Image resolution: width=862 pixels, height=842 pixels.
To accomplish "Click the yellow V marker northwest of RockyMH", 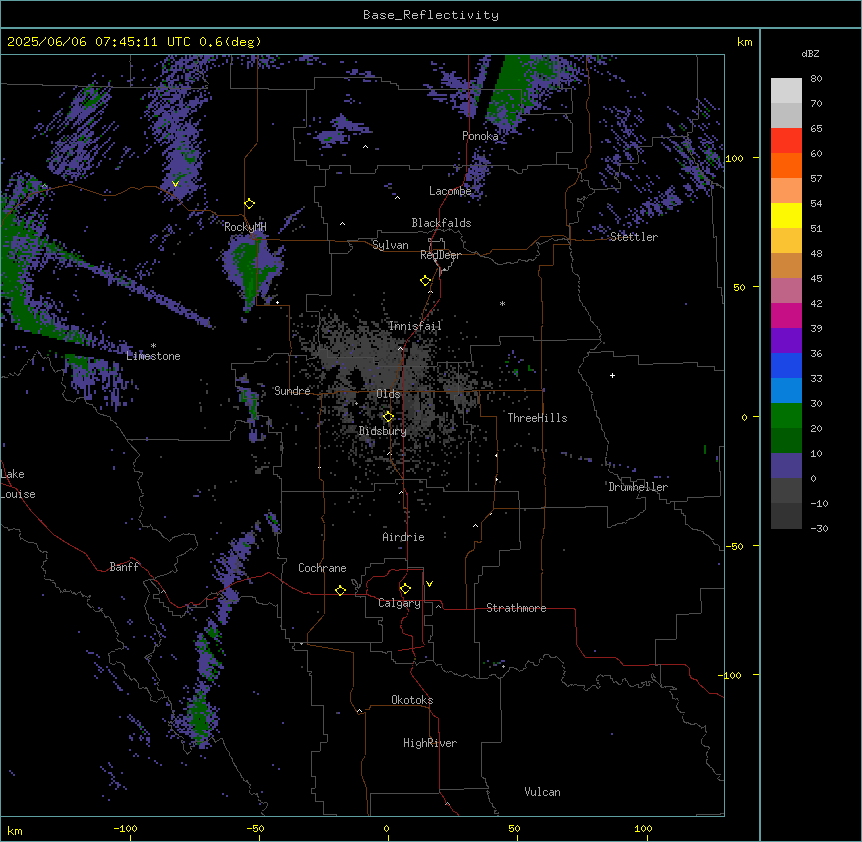I will [175, 184].
